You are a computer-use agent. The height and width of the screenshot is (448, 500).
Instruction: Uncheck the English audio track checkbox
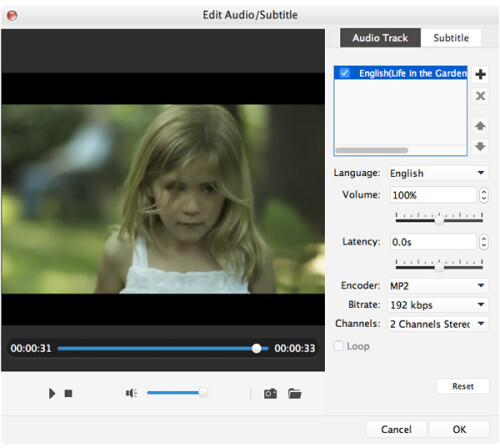(345, 73)
